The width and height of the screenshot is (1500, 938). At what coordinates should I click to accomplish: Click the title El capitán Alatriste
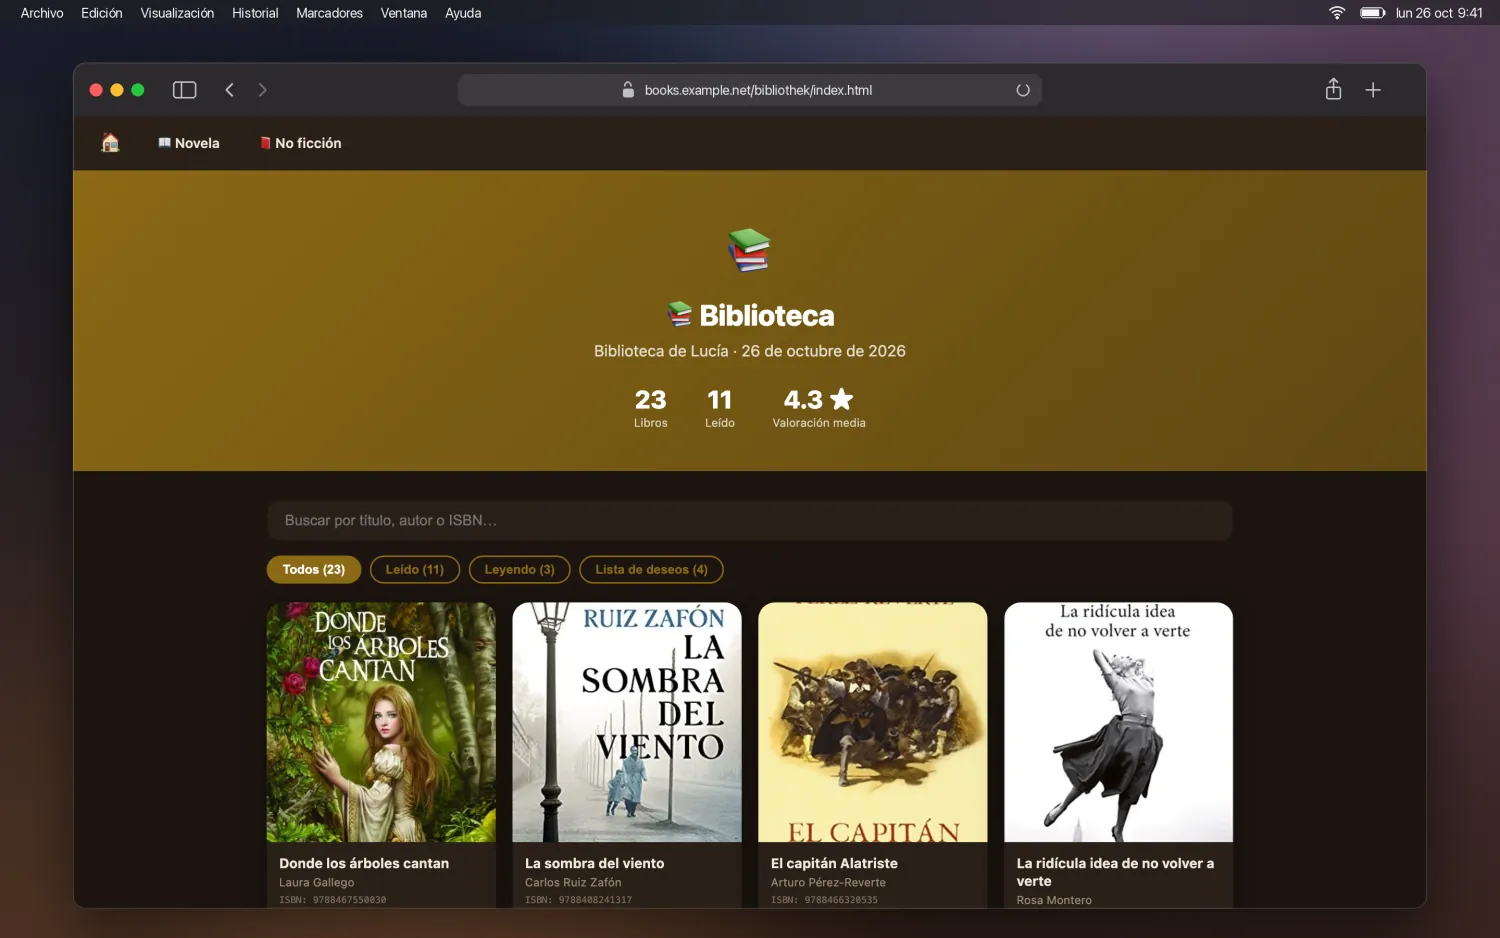coord(834,863)
